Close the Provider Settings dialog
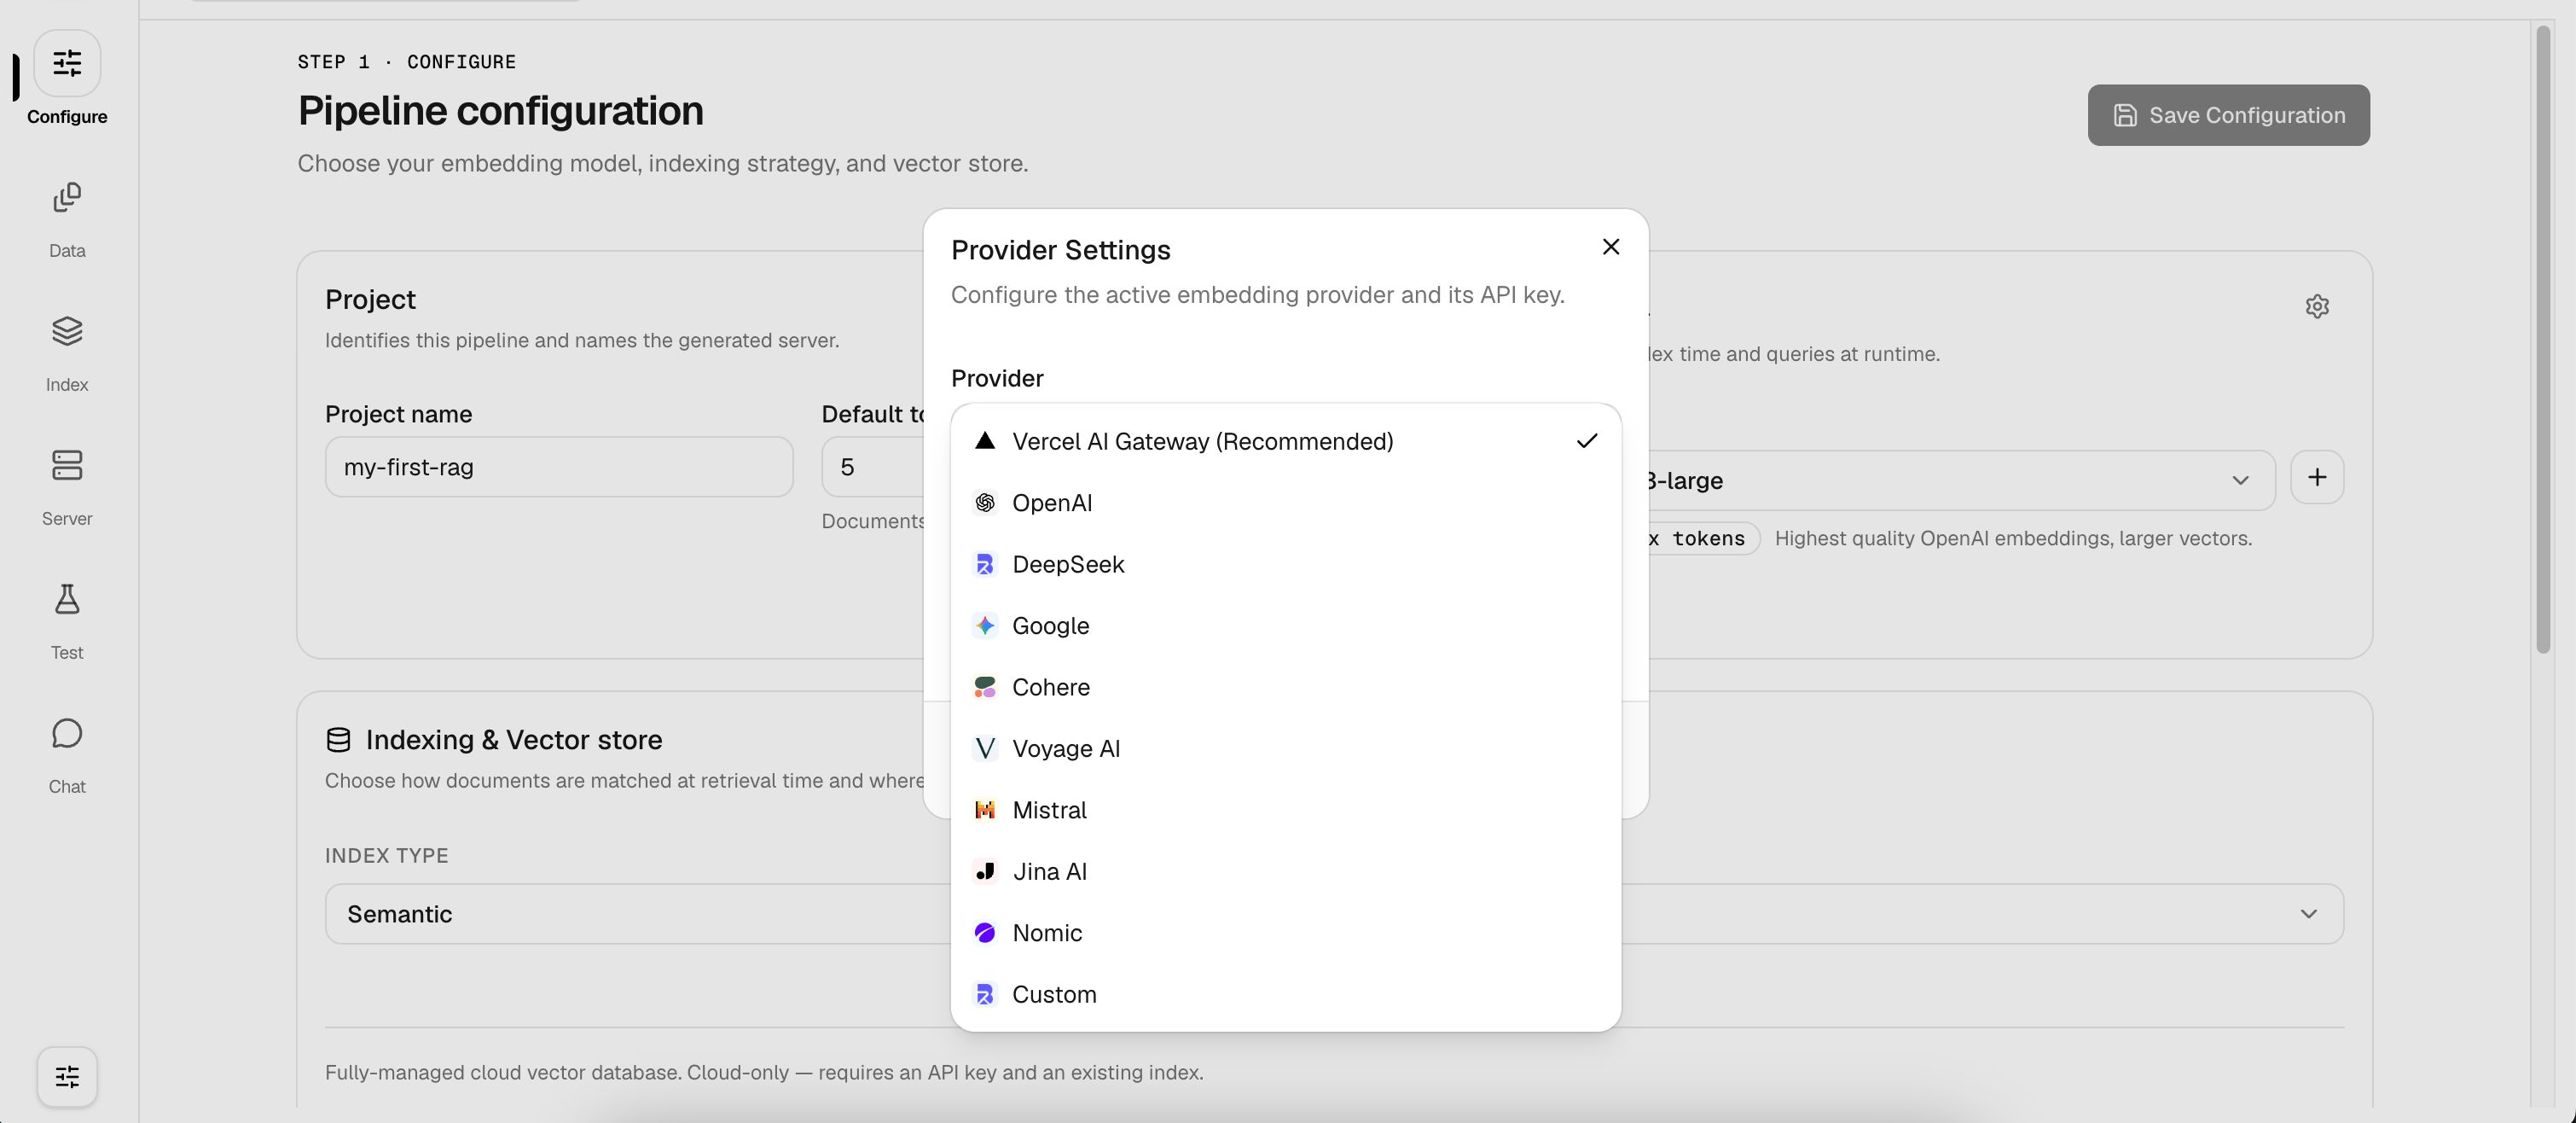 coord(1610,246)
